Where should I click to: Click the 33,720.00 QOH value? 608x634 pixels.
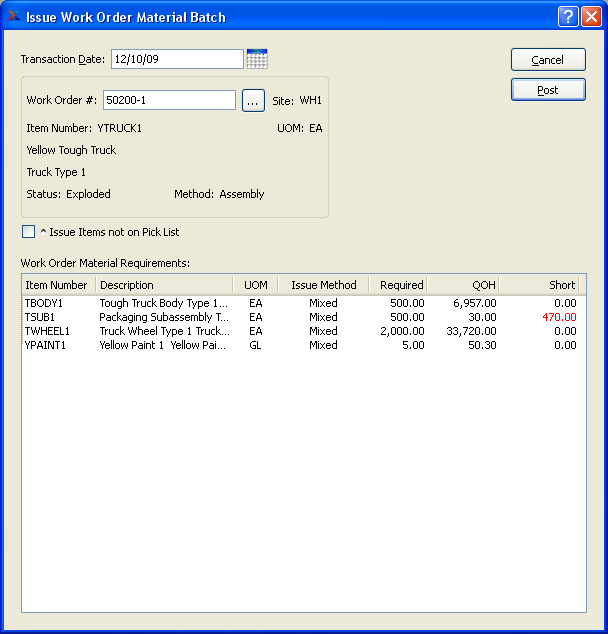click(471, 331)
